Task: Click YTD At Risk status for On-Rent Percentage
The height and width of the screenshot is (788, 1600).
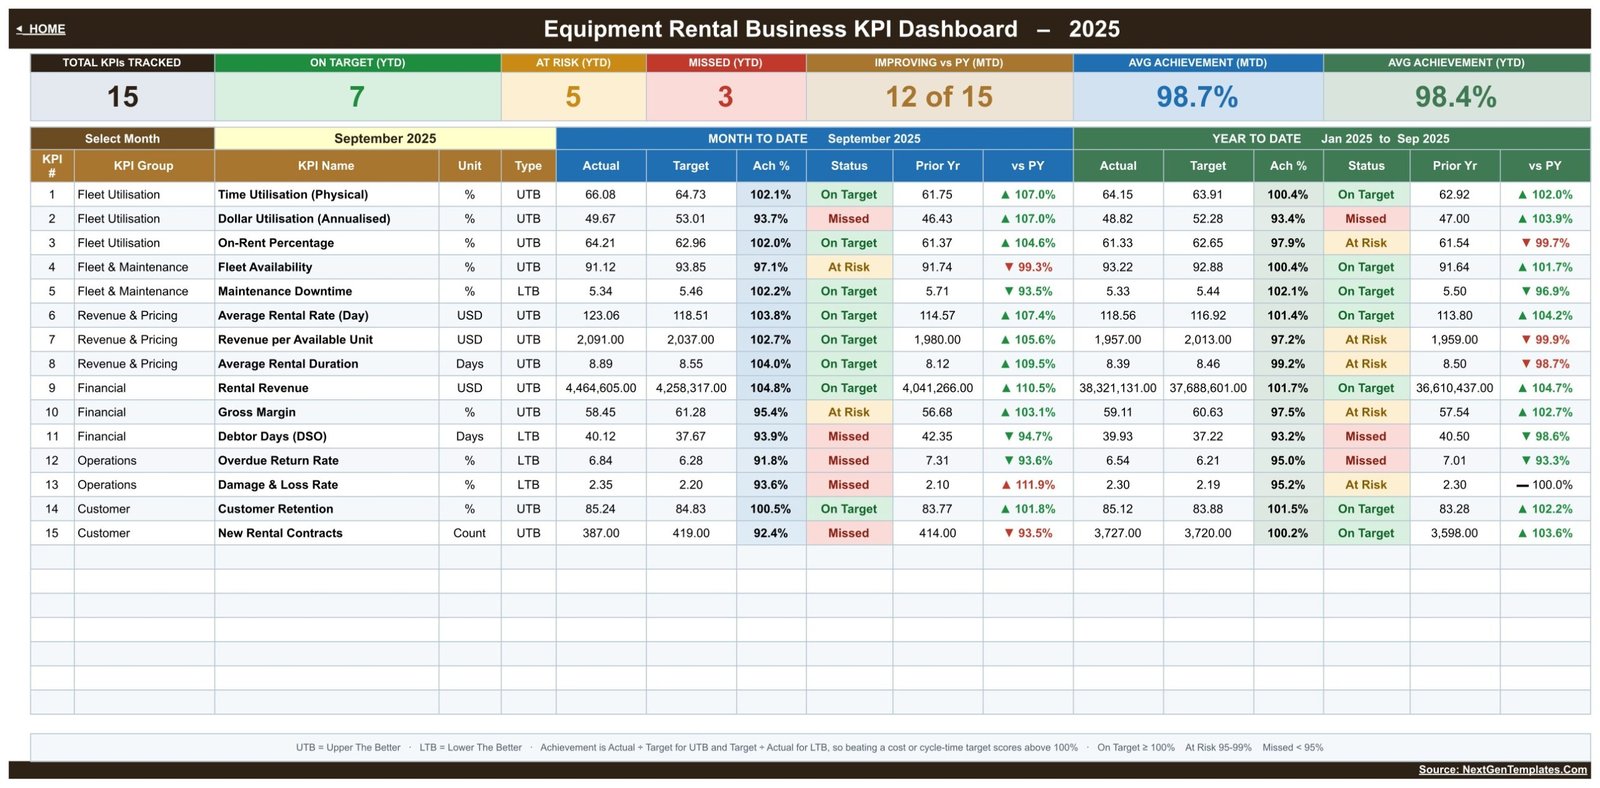Action: click(1366, 243)
